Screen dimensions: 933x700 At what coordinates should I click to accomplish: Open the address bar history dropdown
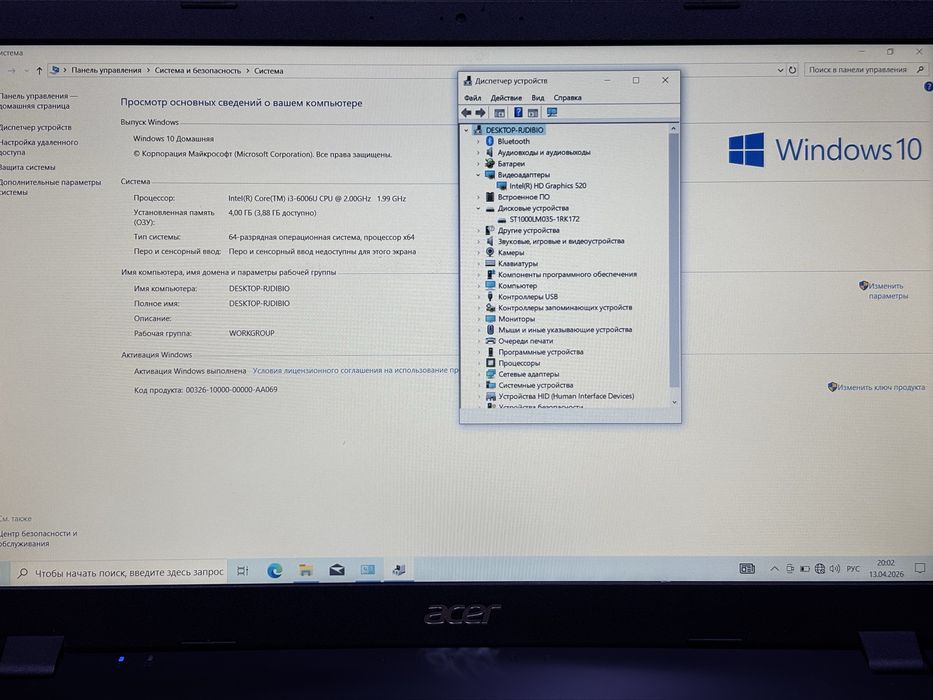click(780, 70)
